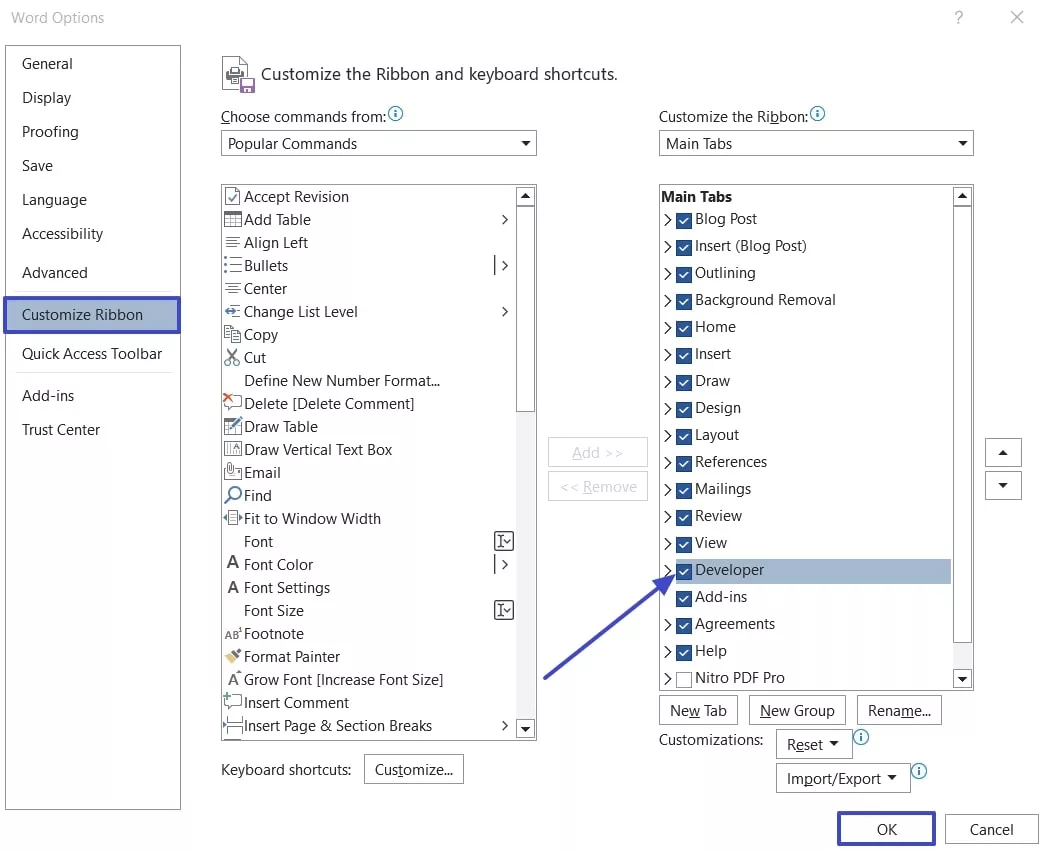Click info icon next to Import/Export
1046x850 pixels.
coord(919,771)
